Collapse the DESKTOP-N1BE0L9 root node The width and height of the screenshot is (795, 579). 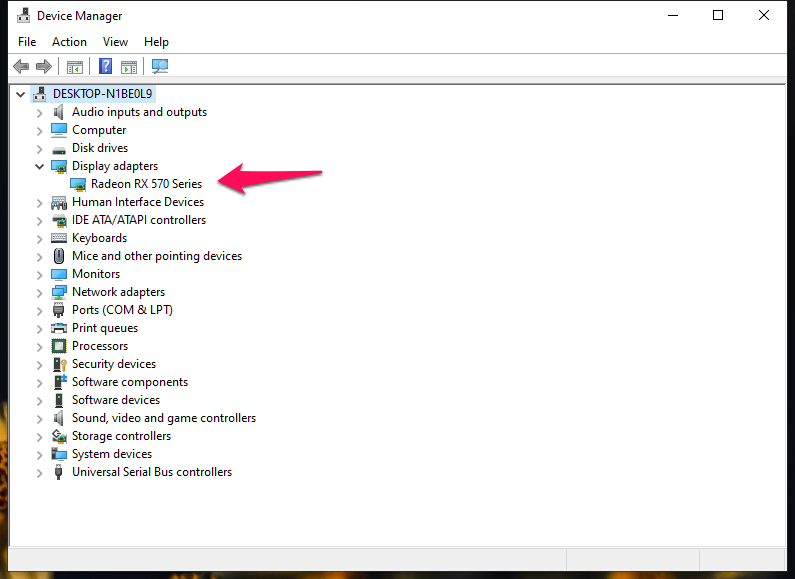20,94
